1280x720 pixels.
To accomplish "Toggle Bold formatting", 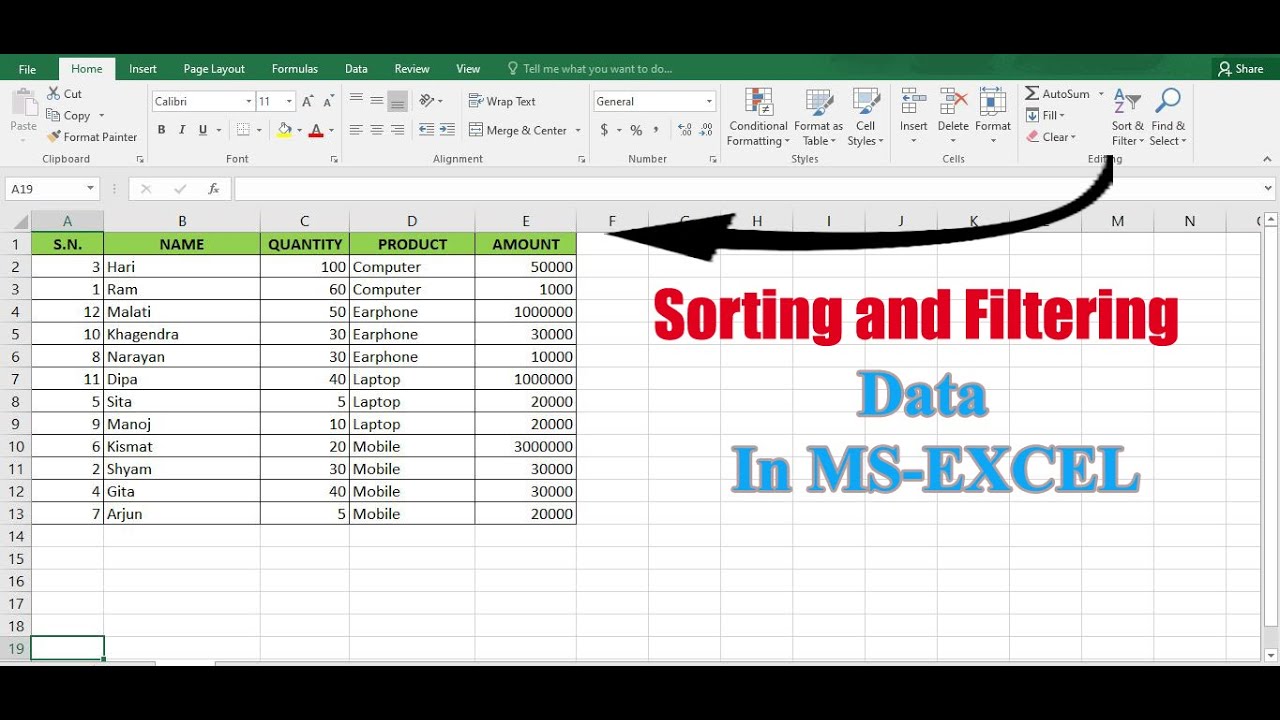I will pyautogui.click(x=161, y=130).
